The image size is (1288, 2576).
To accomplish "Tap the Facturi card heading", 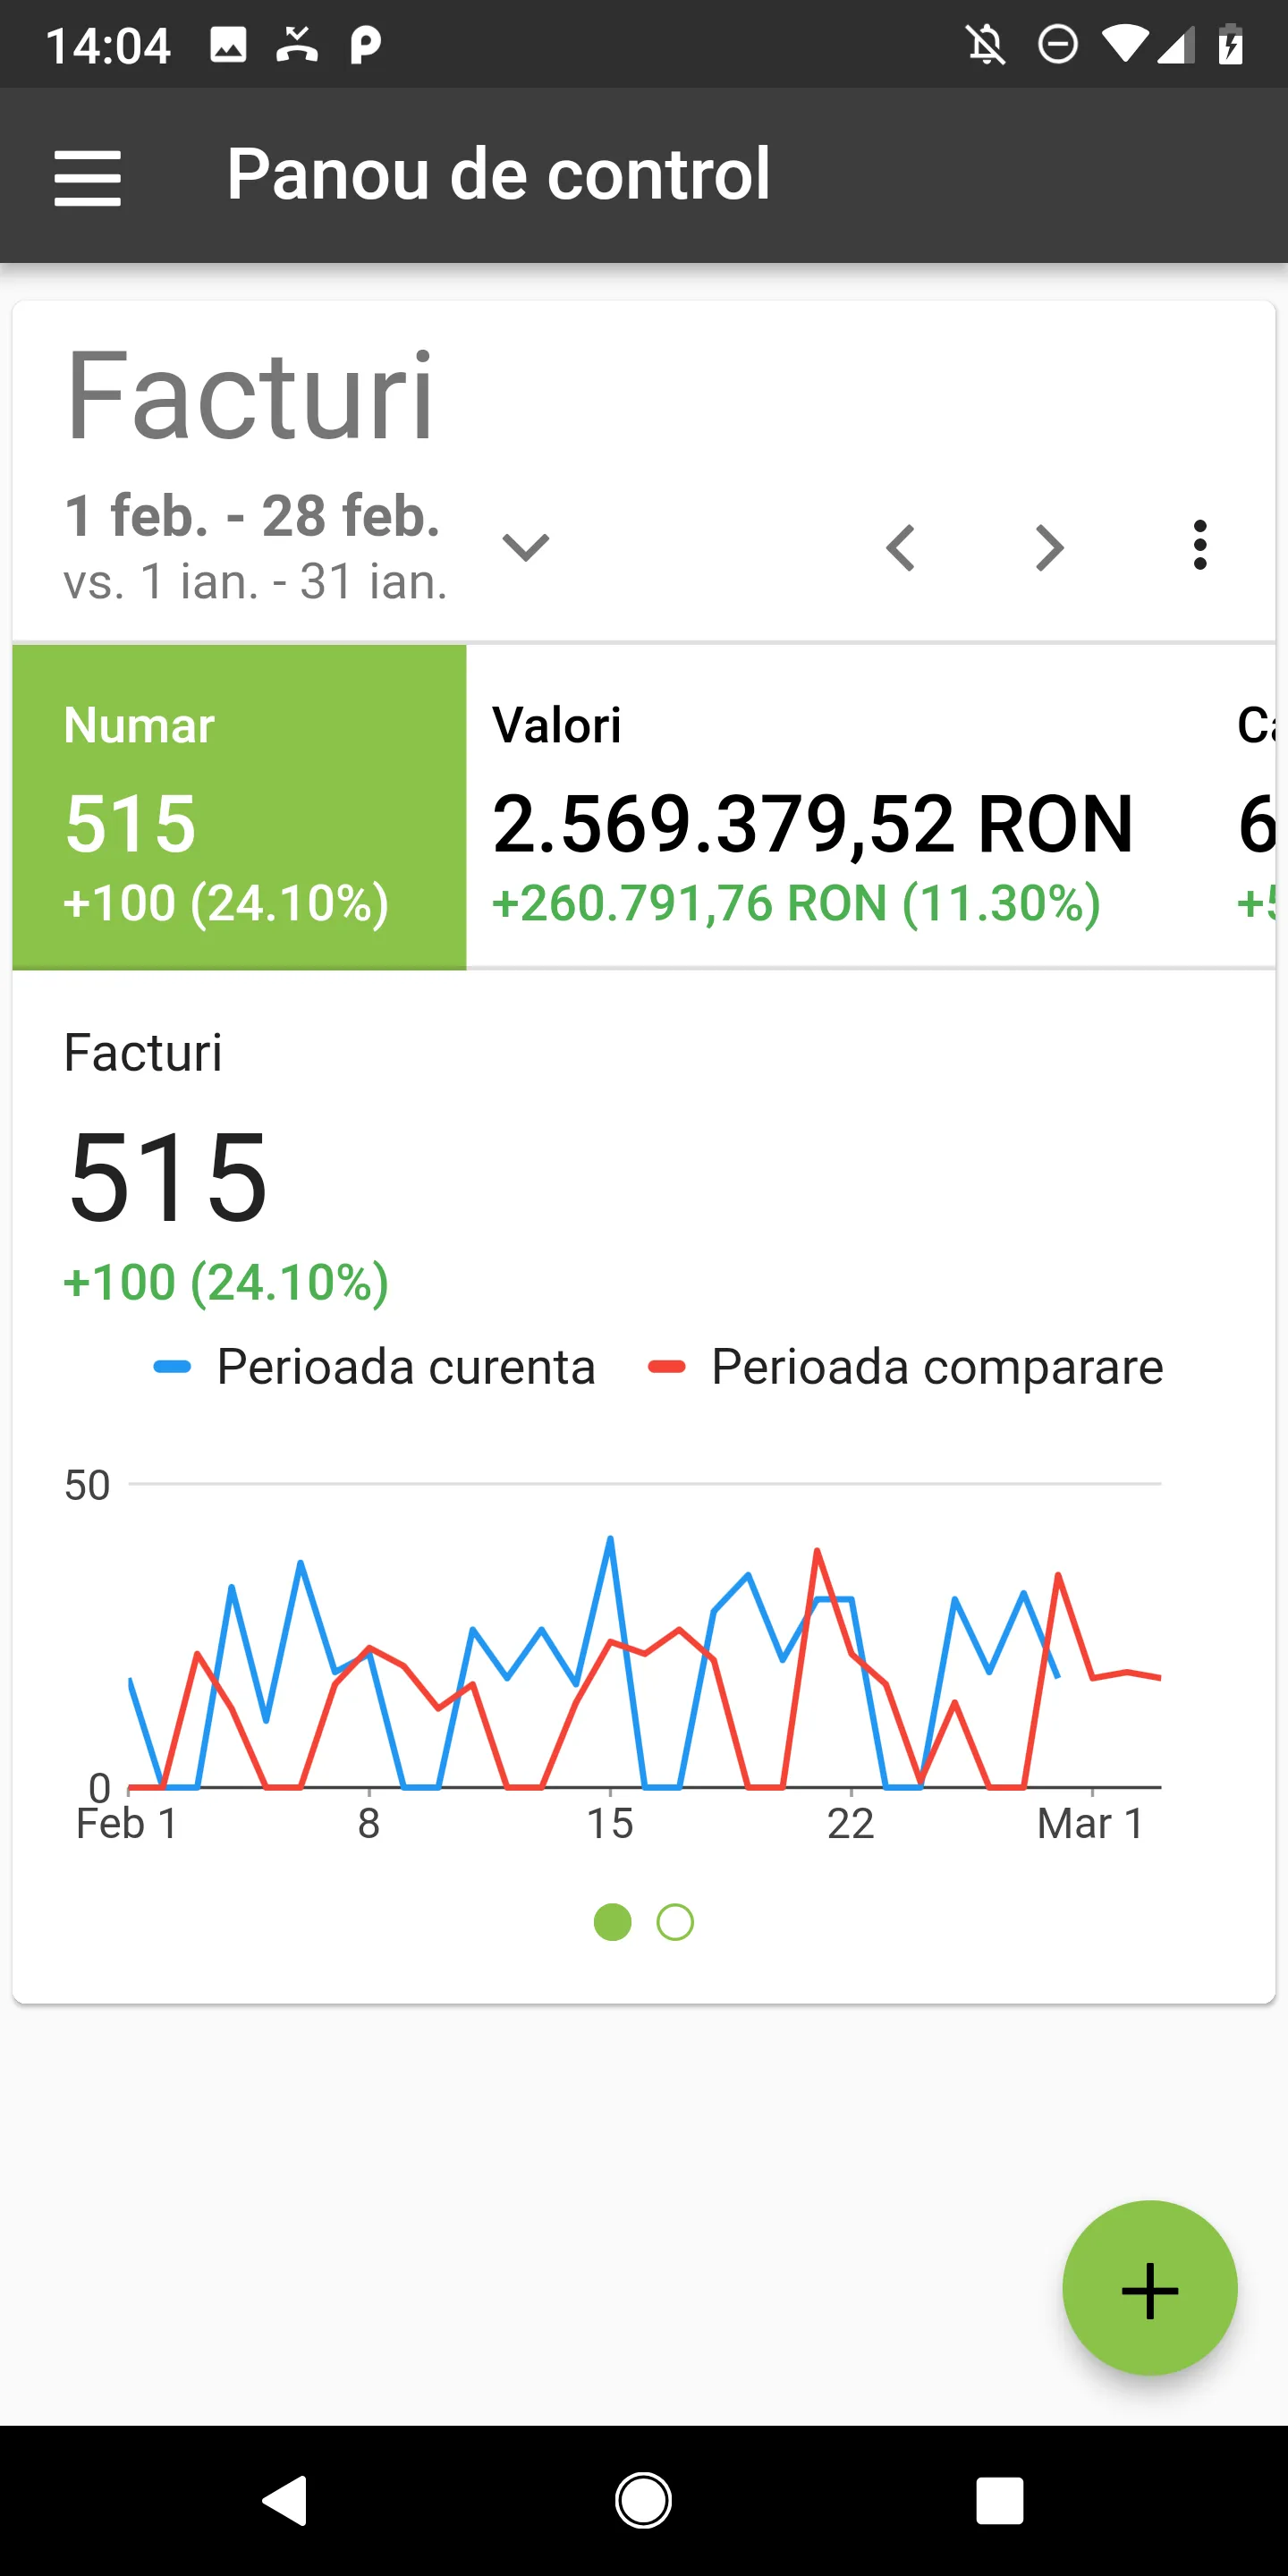I will (x=250, y=395).
